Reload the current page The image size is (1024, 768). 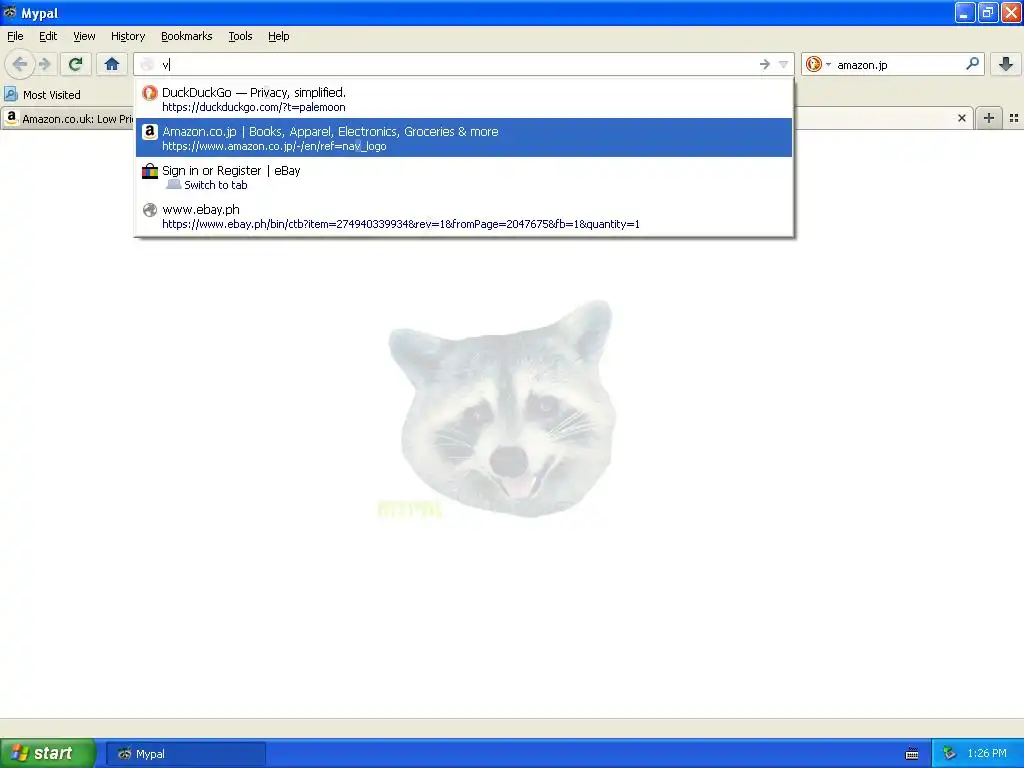(76, 64)
